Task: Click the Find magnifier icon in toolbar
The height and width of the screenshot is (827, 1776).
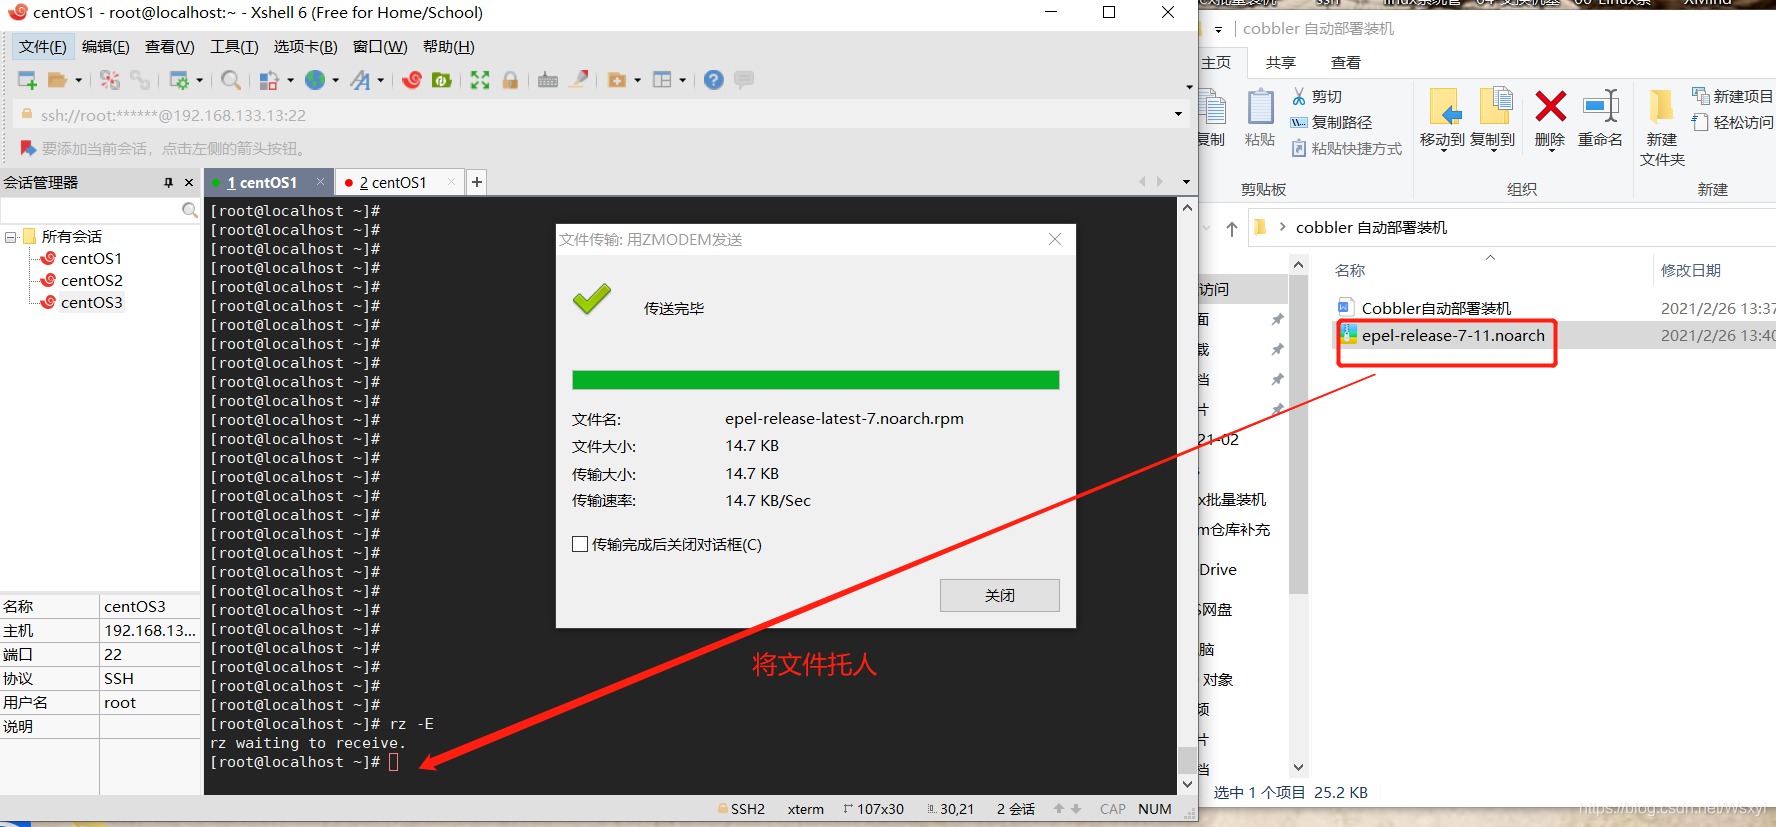Action: click(x=231, y=80)
